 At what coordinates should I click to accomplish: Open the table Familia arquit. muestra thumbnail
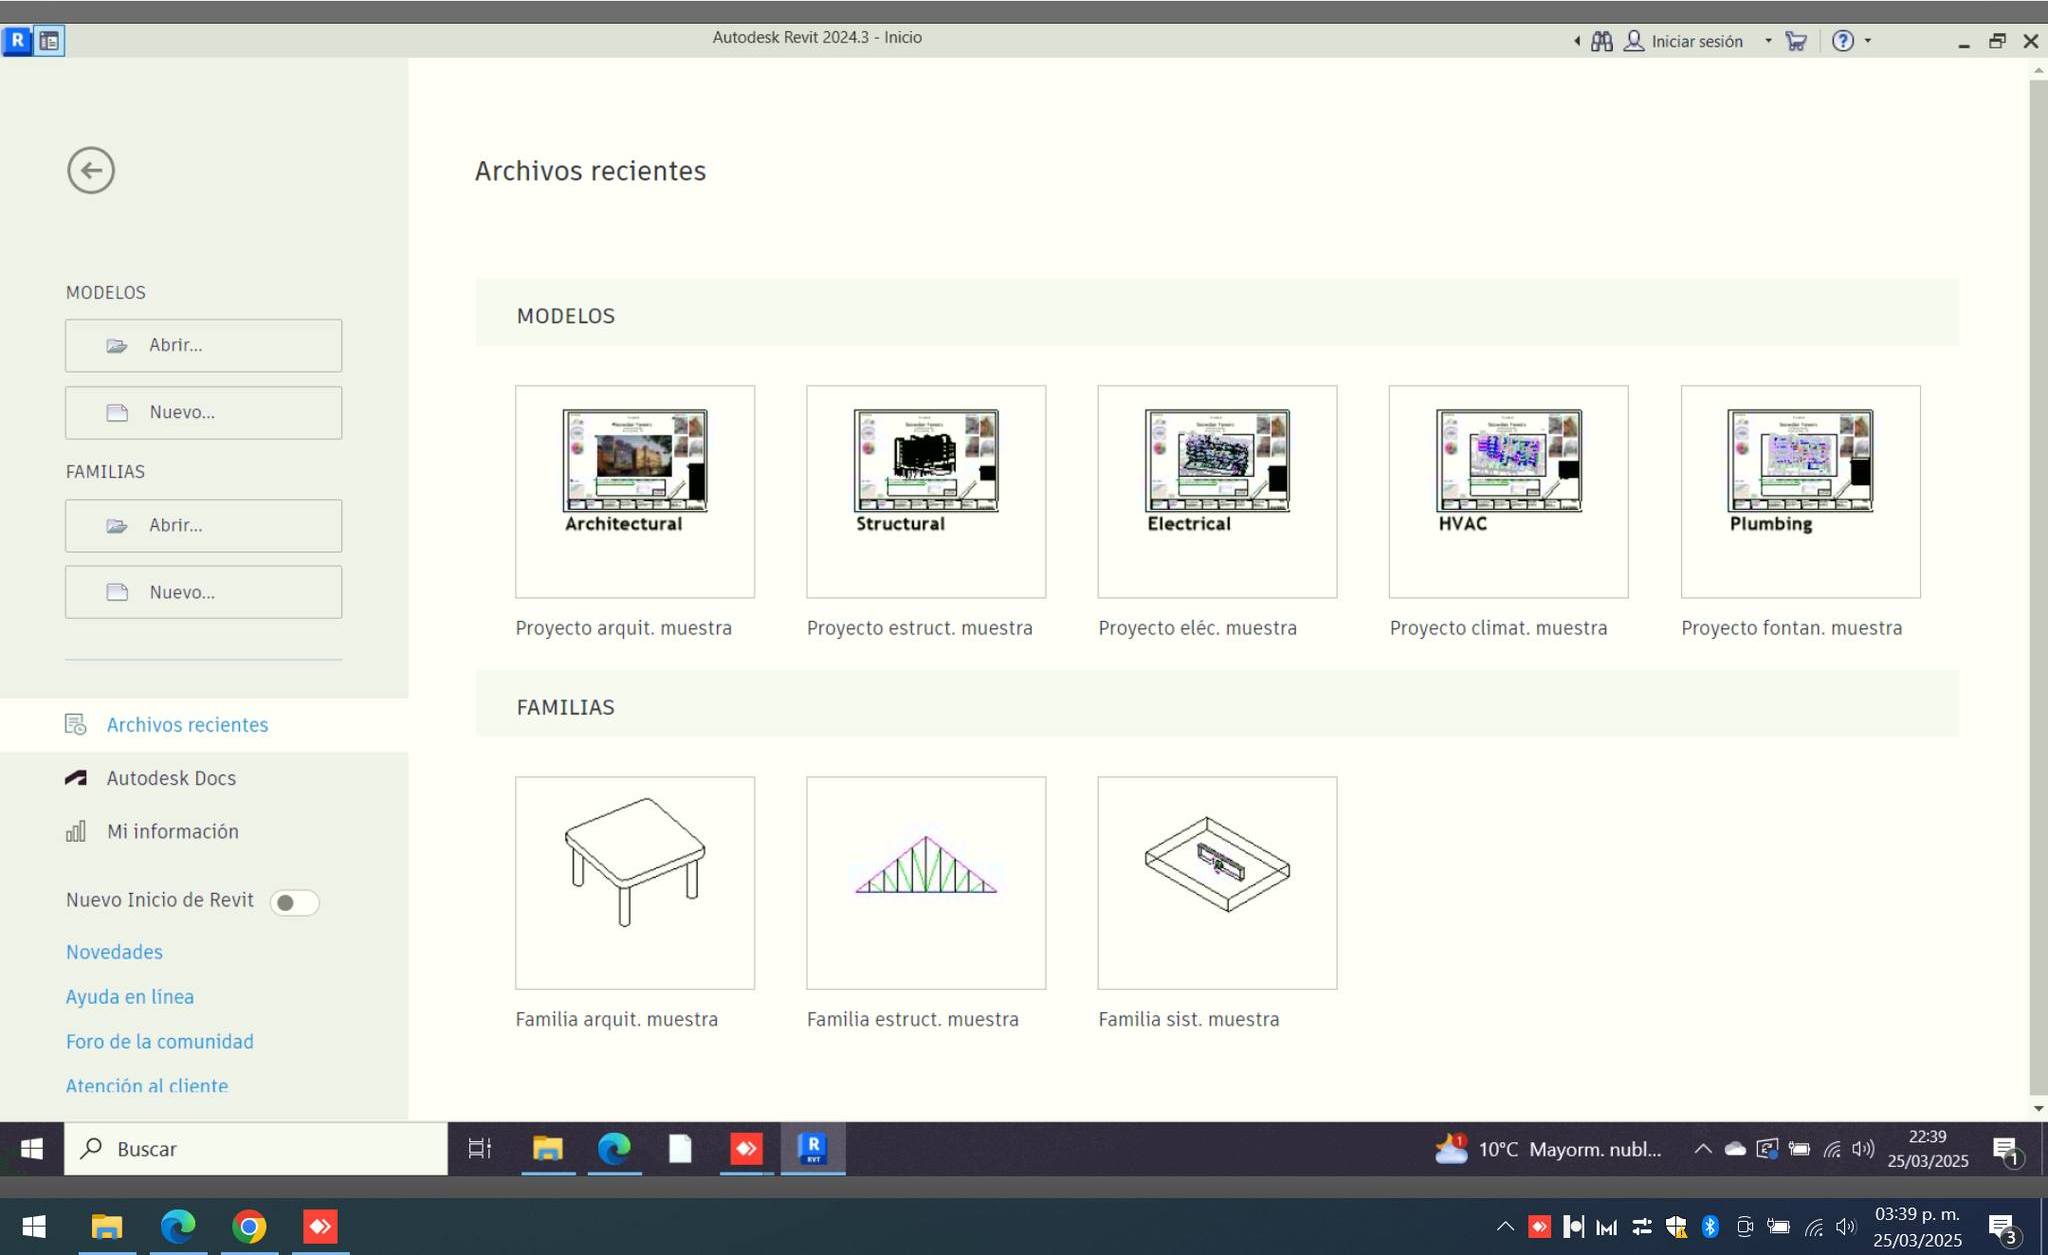[x=635, y=883]
